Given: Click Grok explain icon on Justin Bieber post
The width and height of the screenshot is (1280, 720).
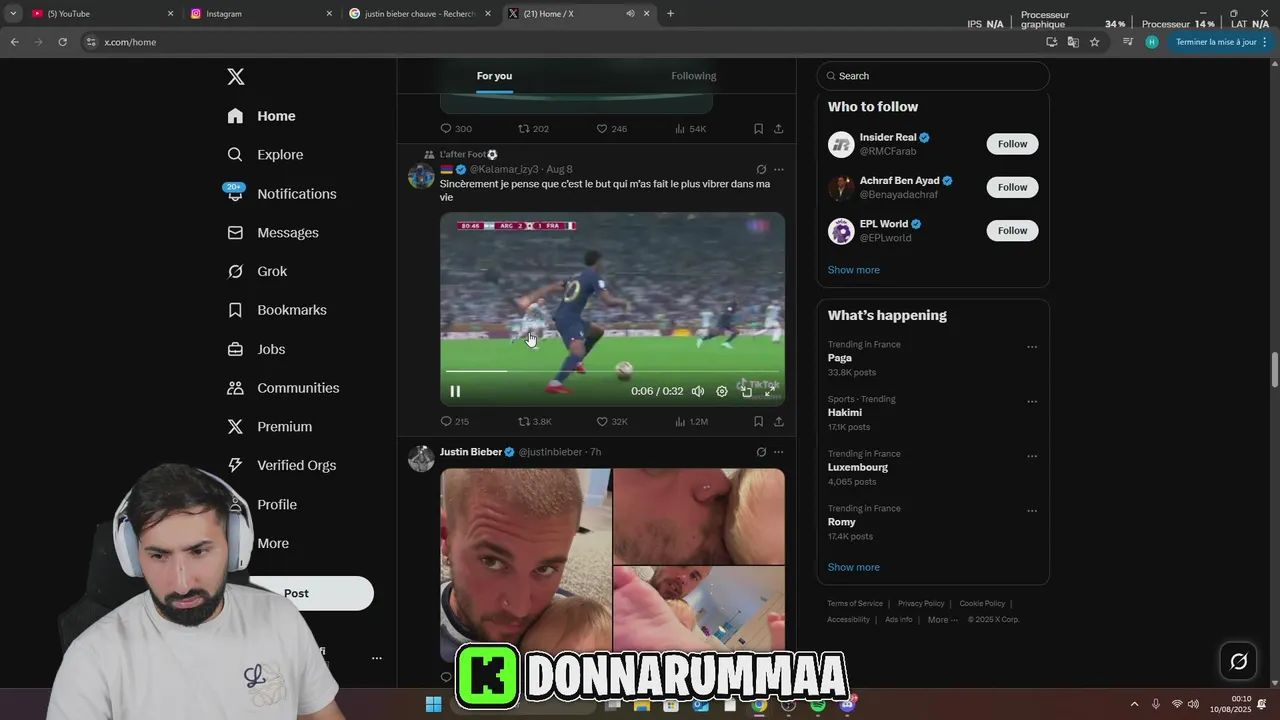Looking at the screenshot, I should (x=761, y=452).
